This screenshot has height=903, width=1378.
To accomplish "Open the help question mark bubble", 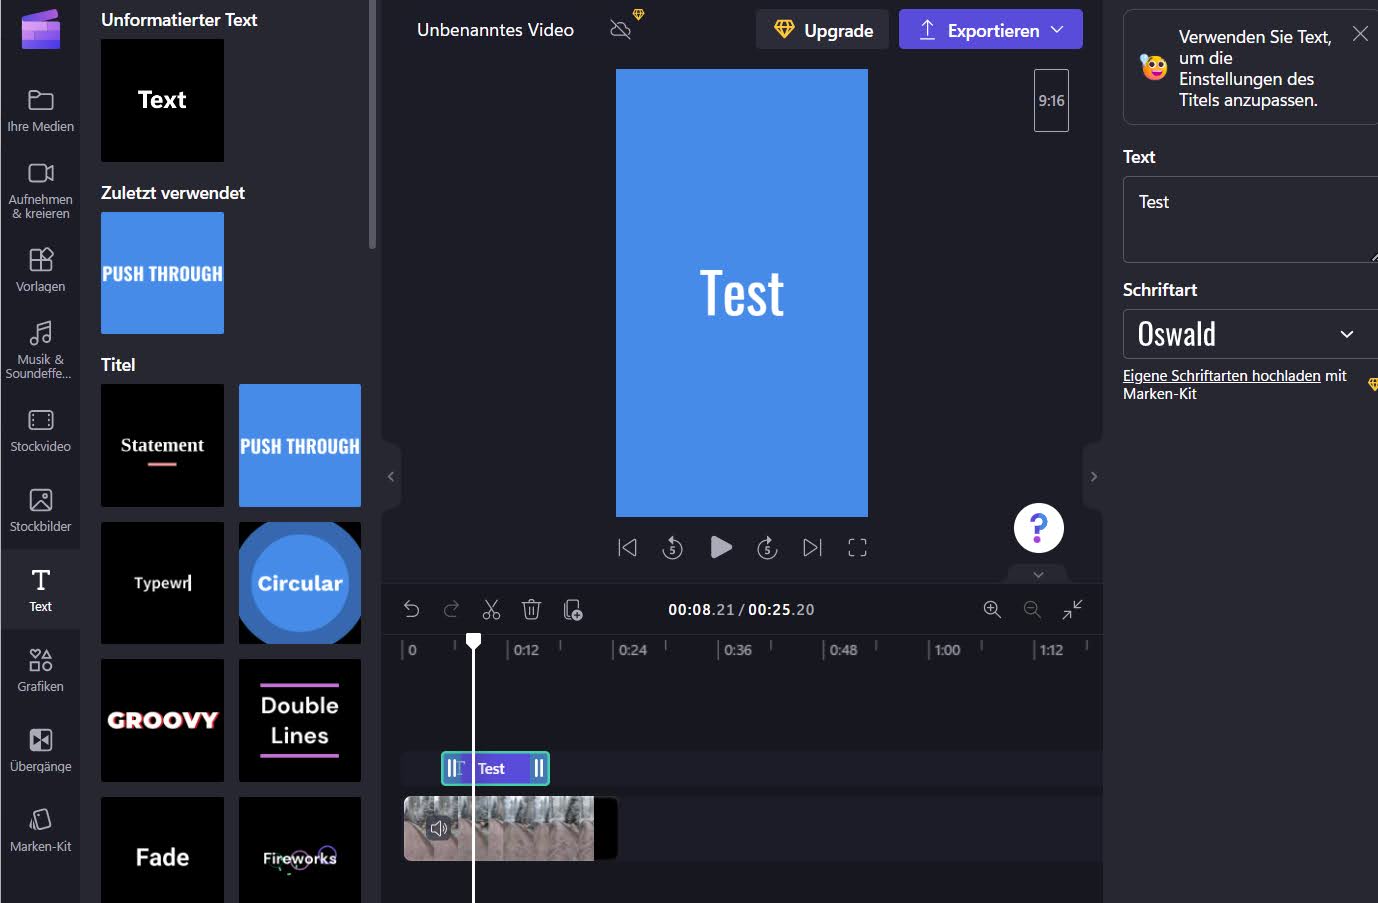I will pos(1038,528).
